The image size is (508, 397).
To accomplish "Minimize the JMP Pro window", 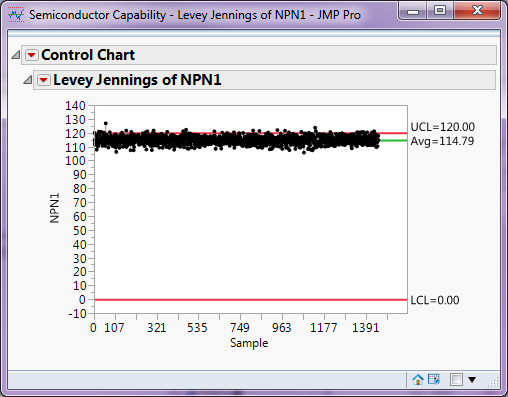I will coord(413,11).
